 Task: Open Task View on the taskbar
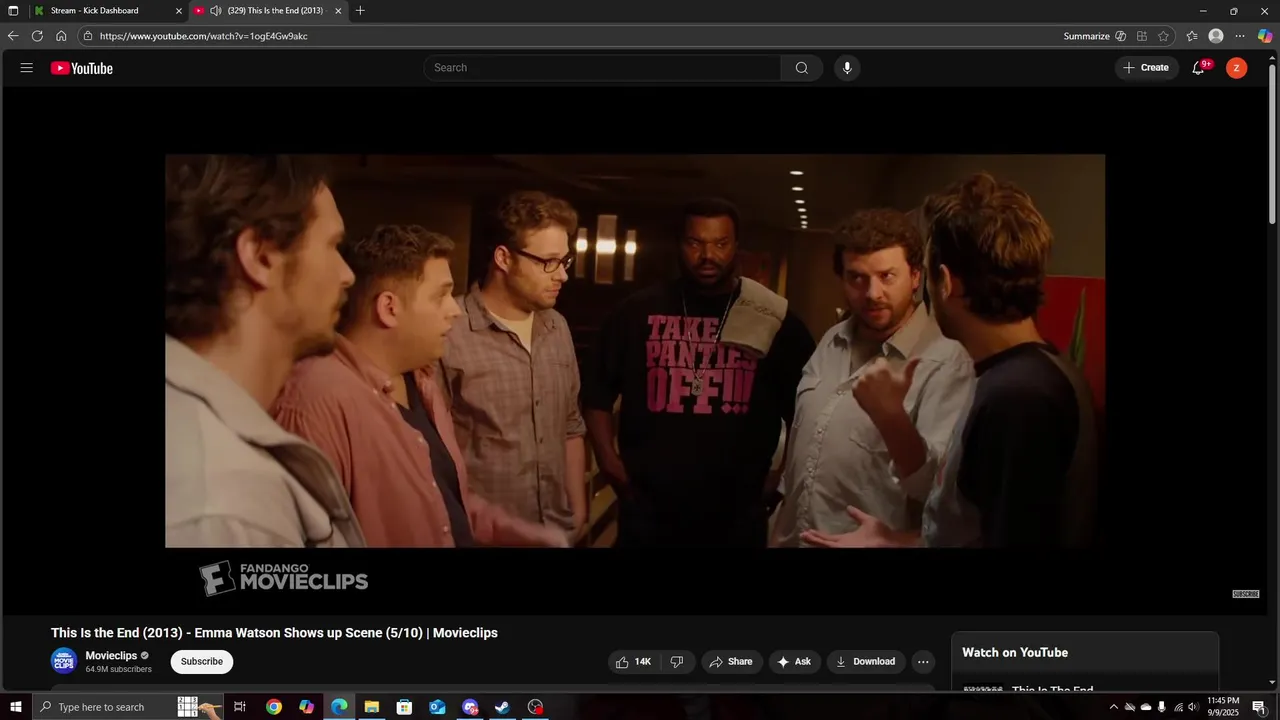pyautogui.click(x=240, y=707)
